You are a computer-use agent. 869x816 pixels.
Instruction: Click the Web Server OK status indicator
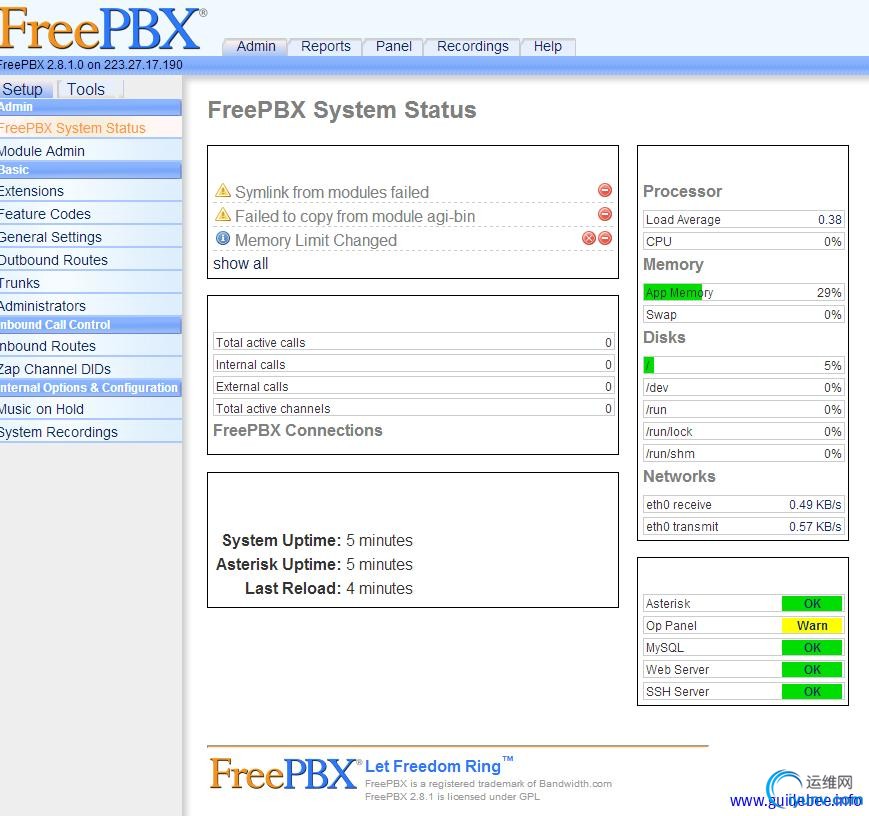coord(812,670)
